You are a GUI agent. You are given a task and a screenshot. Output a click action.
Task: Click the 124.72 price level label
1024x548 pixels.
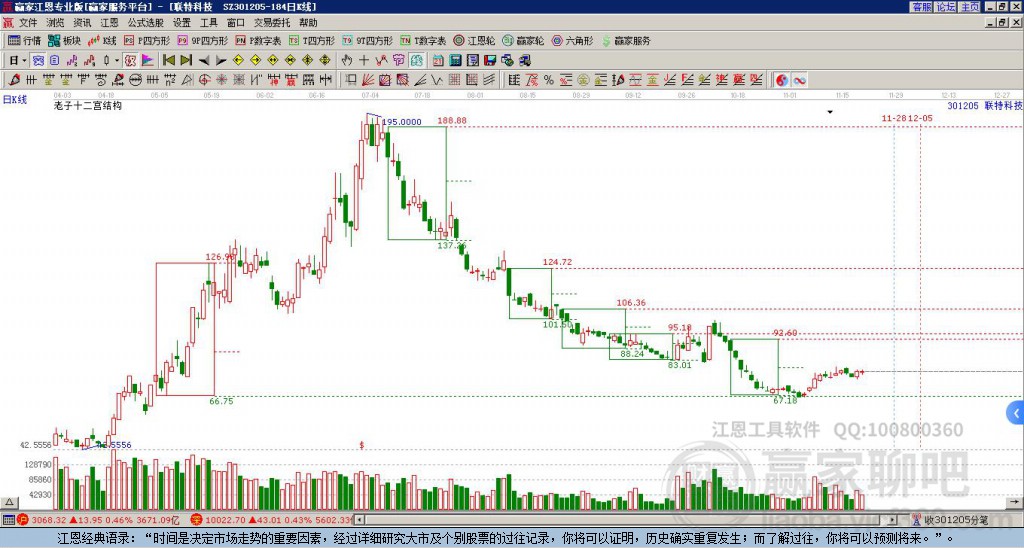tap(557, 262)
